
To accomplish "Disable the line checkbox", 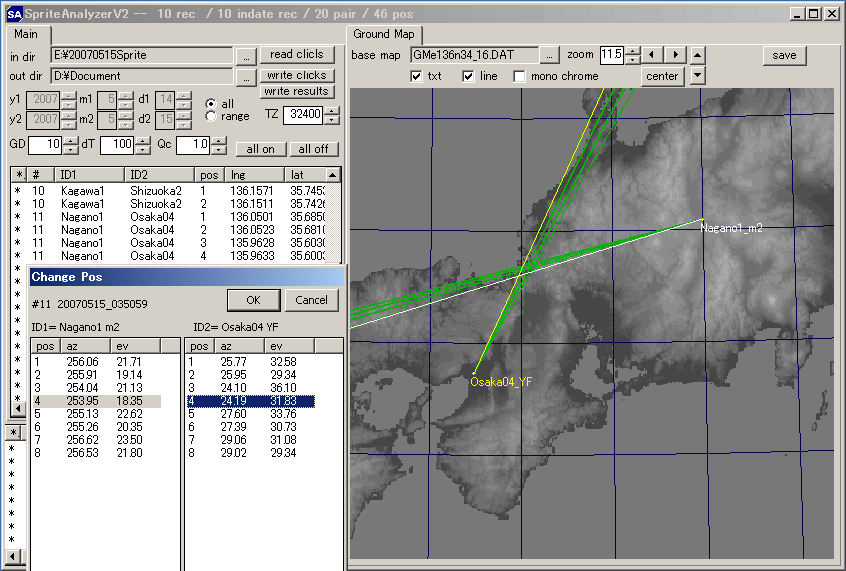I will [x=468, y=77].
